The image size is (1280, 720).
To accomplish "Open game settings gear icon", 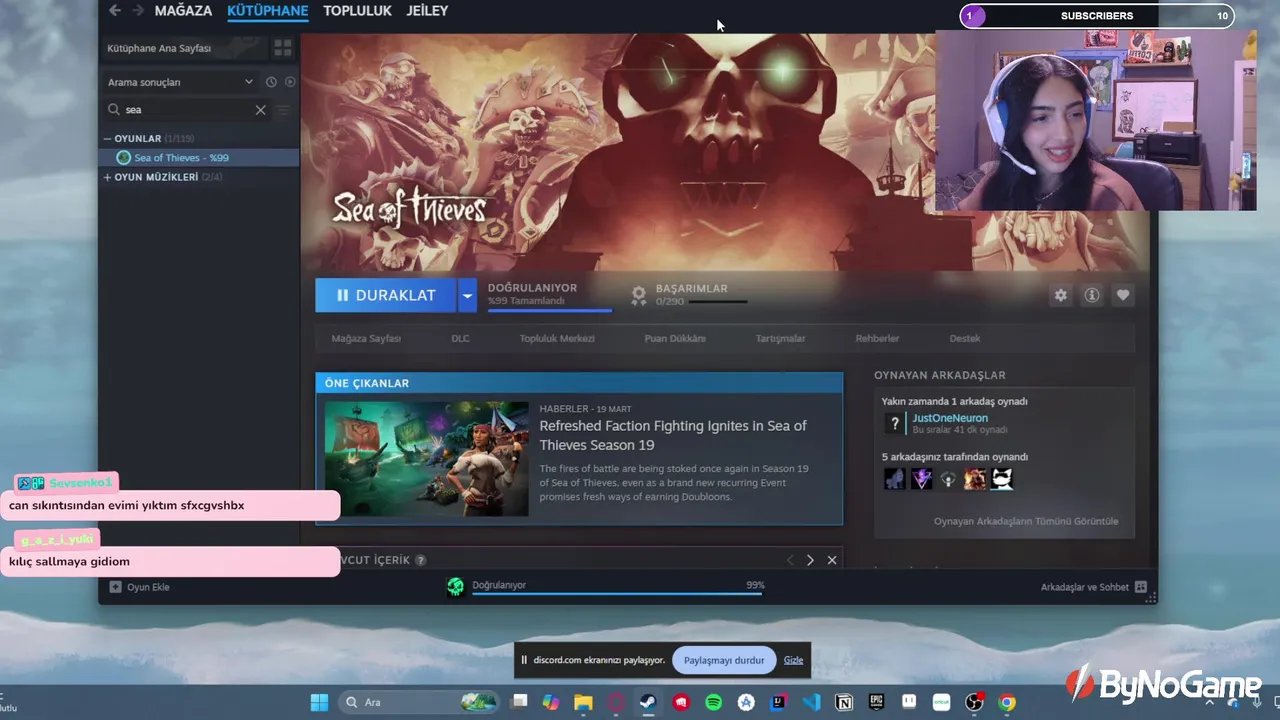I will pos(1061,295).
